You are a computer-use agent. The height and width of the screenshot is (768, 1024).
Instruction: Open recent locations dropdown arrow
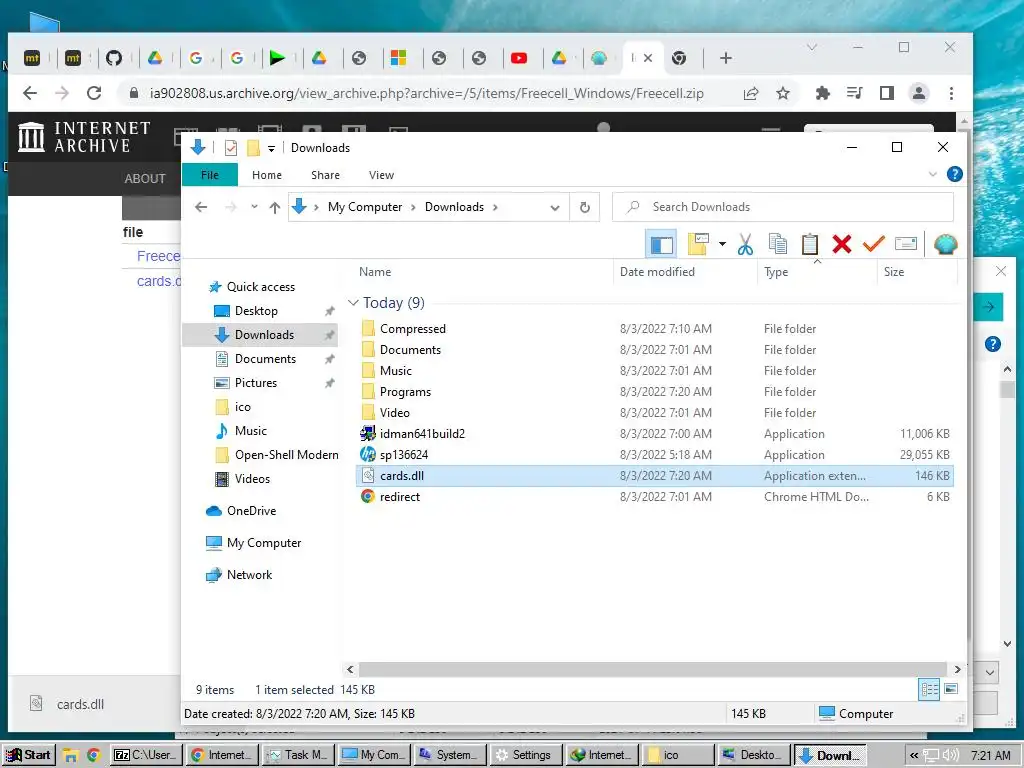[x=254, y=207]
